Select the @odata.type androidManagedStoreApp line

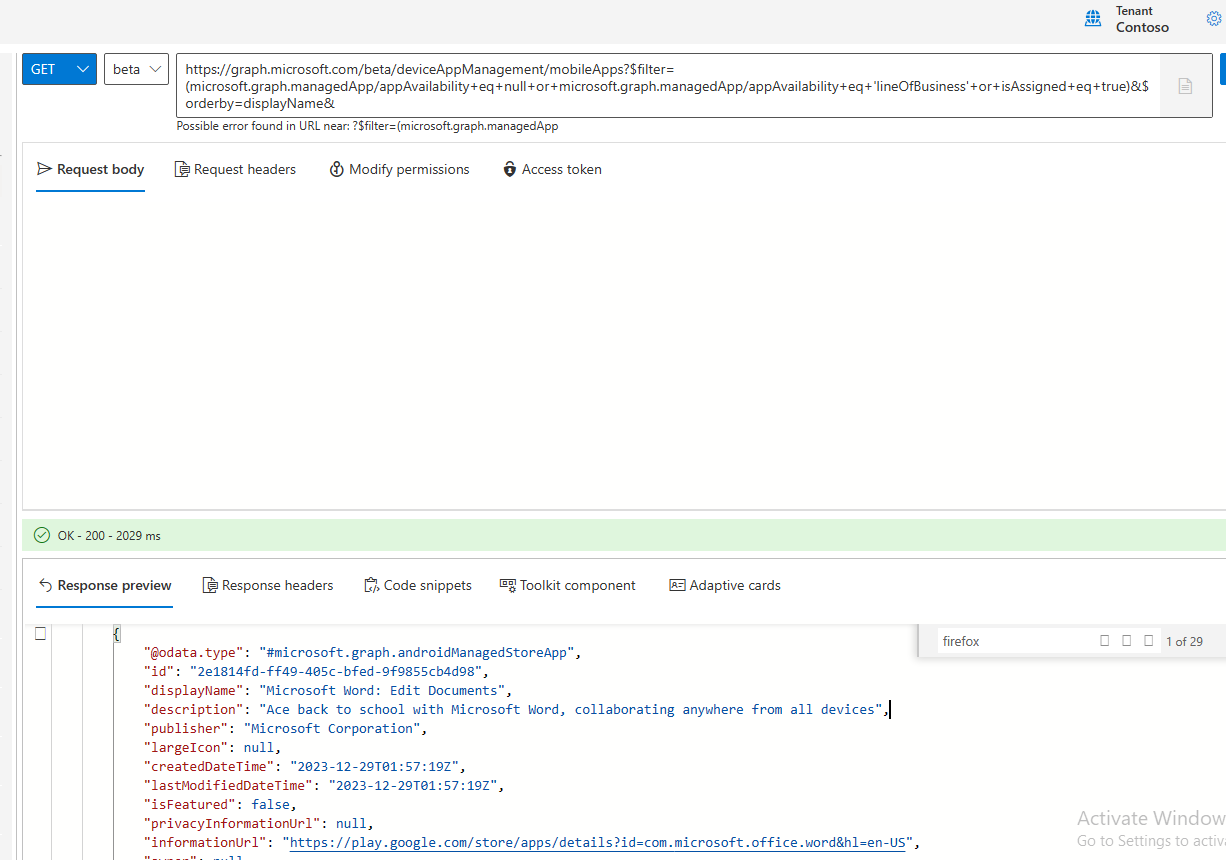click(362, 652)
